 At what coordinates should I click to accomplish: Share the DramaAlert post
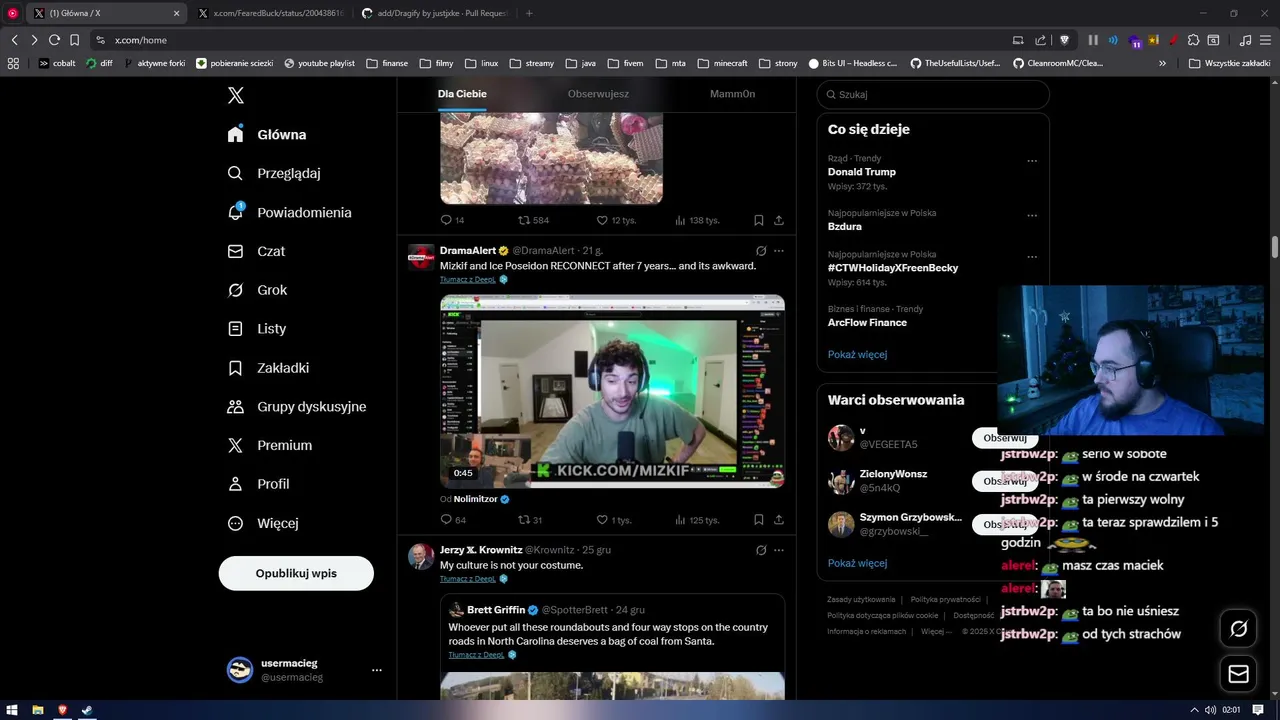coord(779,520)
